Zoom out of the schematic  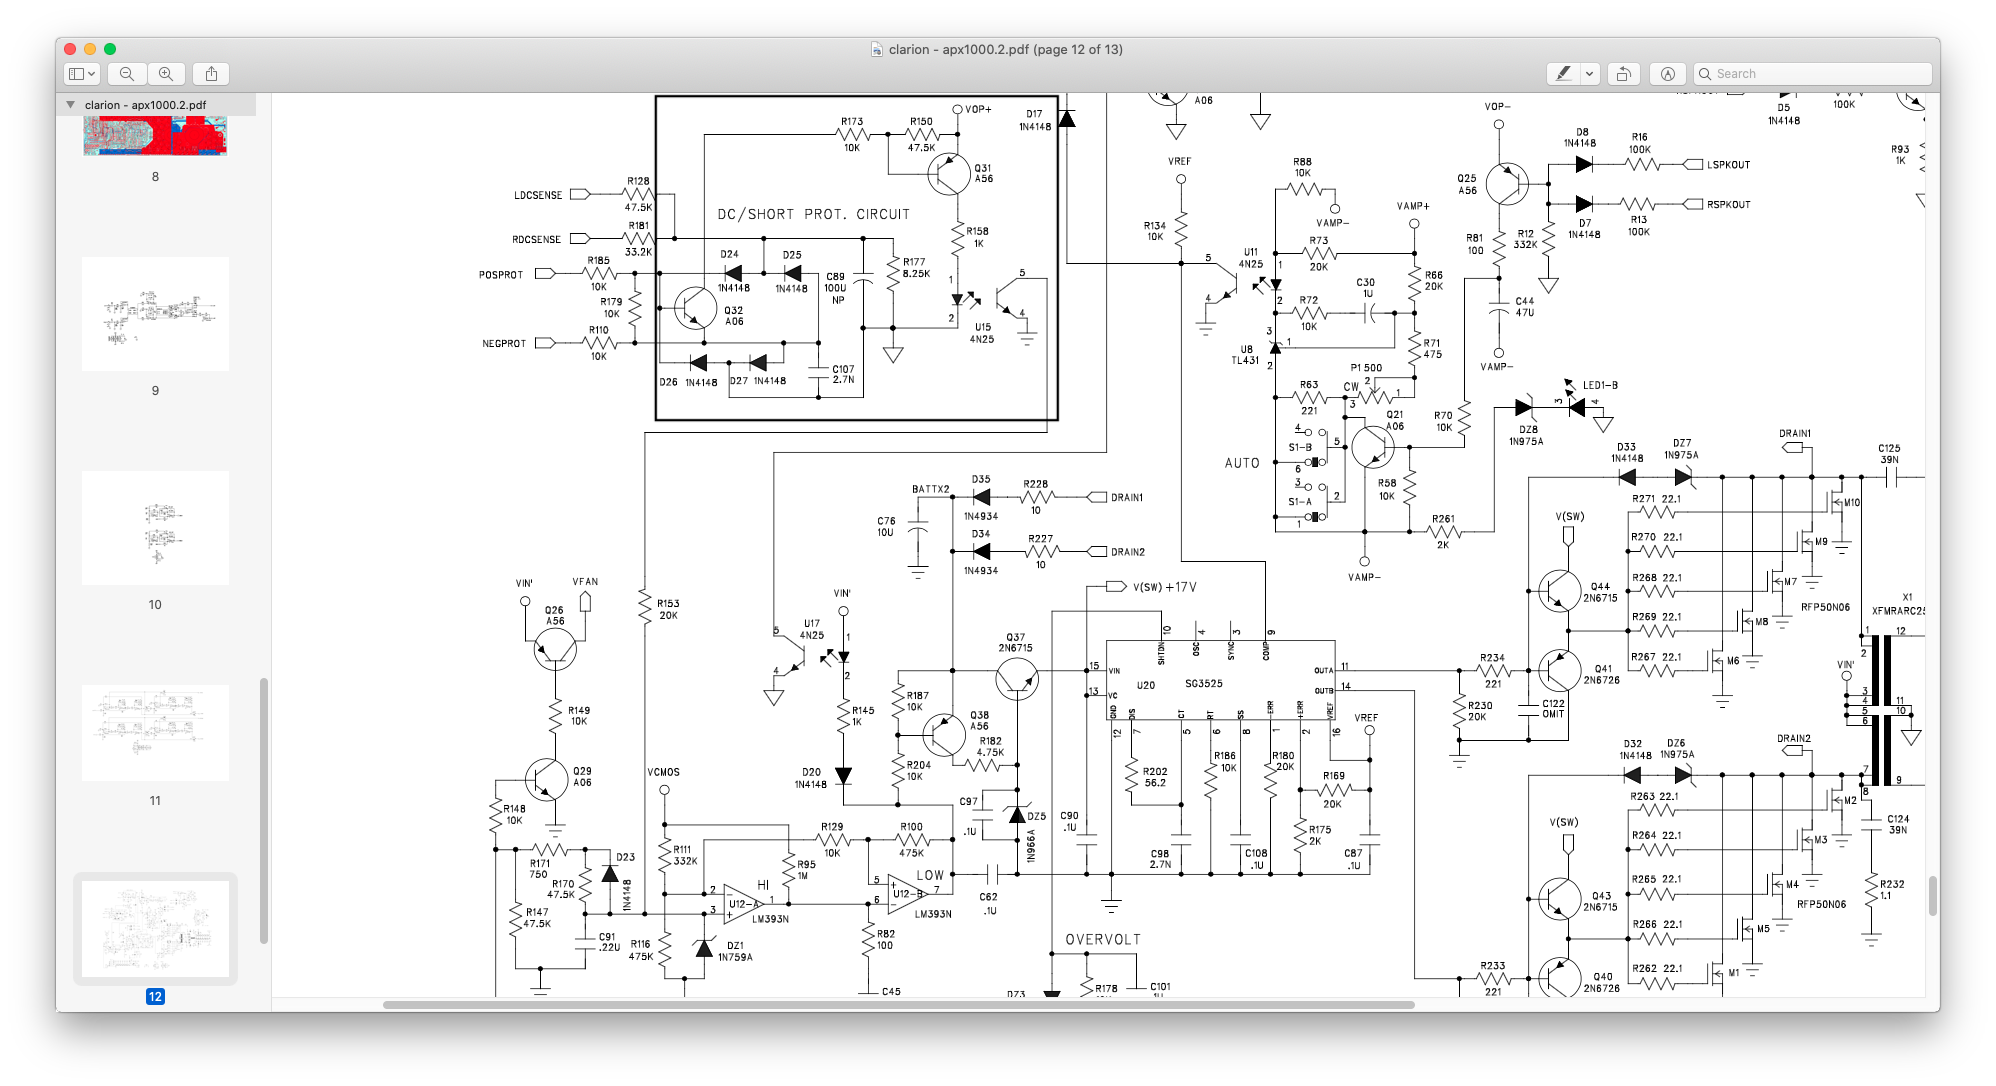click(x=127, y=74)
